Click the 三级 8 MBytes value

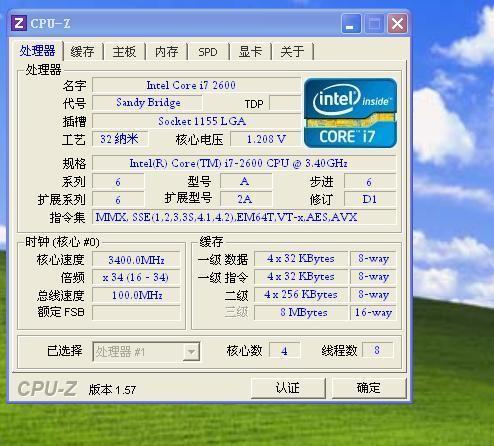coord(301,313)
